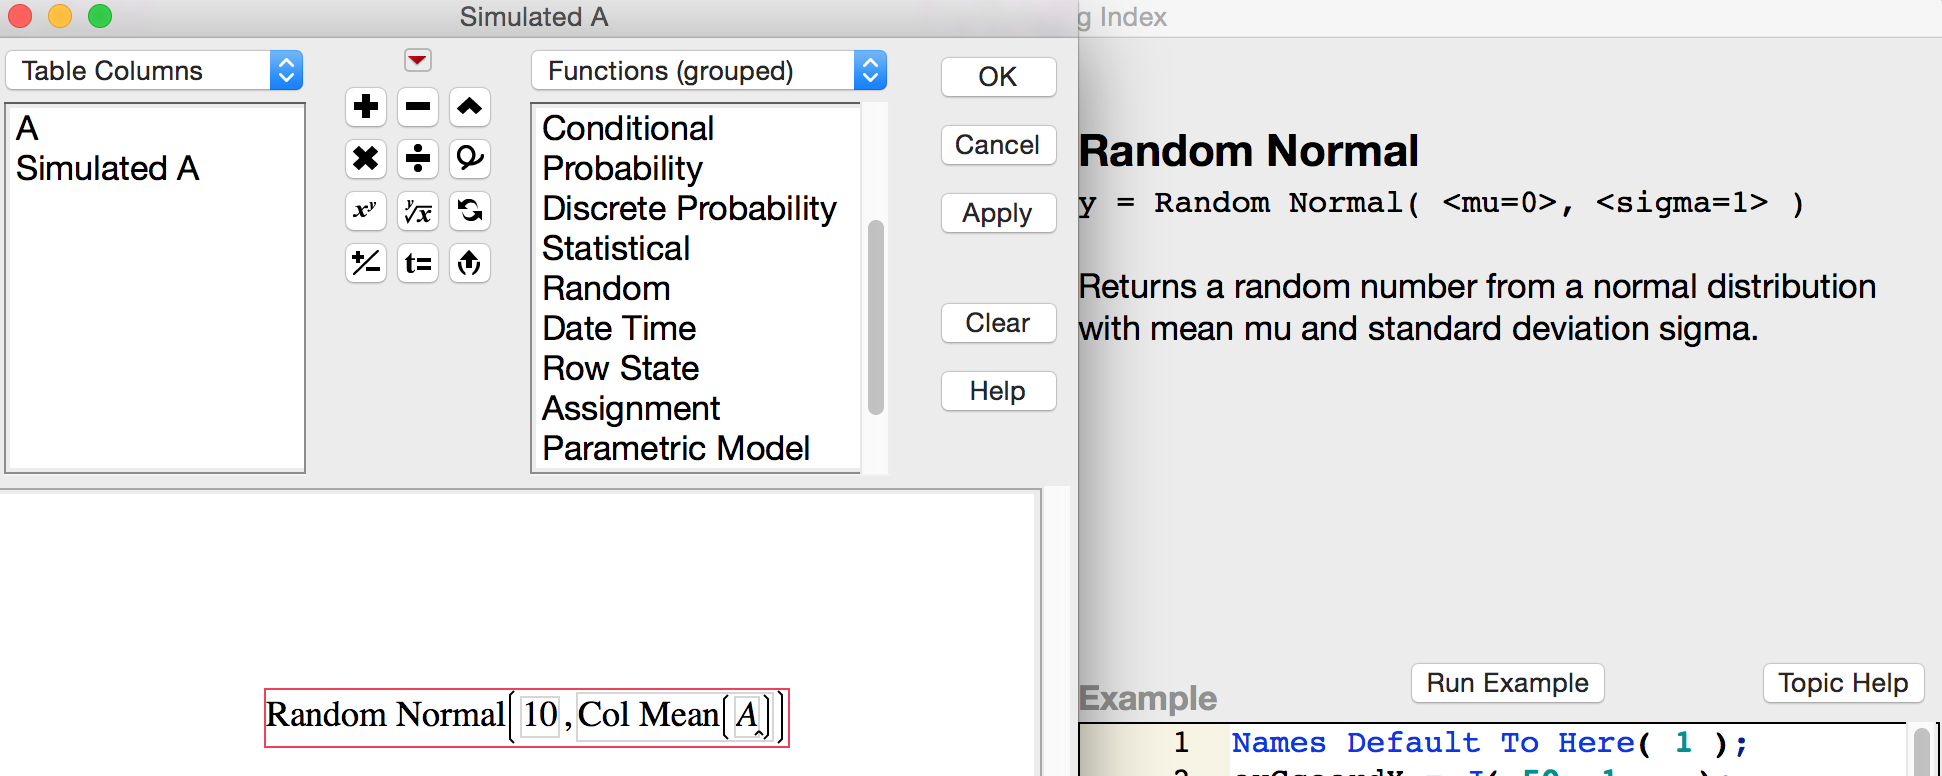Screen dimensions: 1942x776
Task: Select the Statistical function group
Action: [x=616, y=249]
